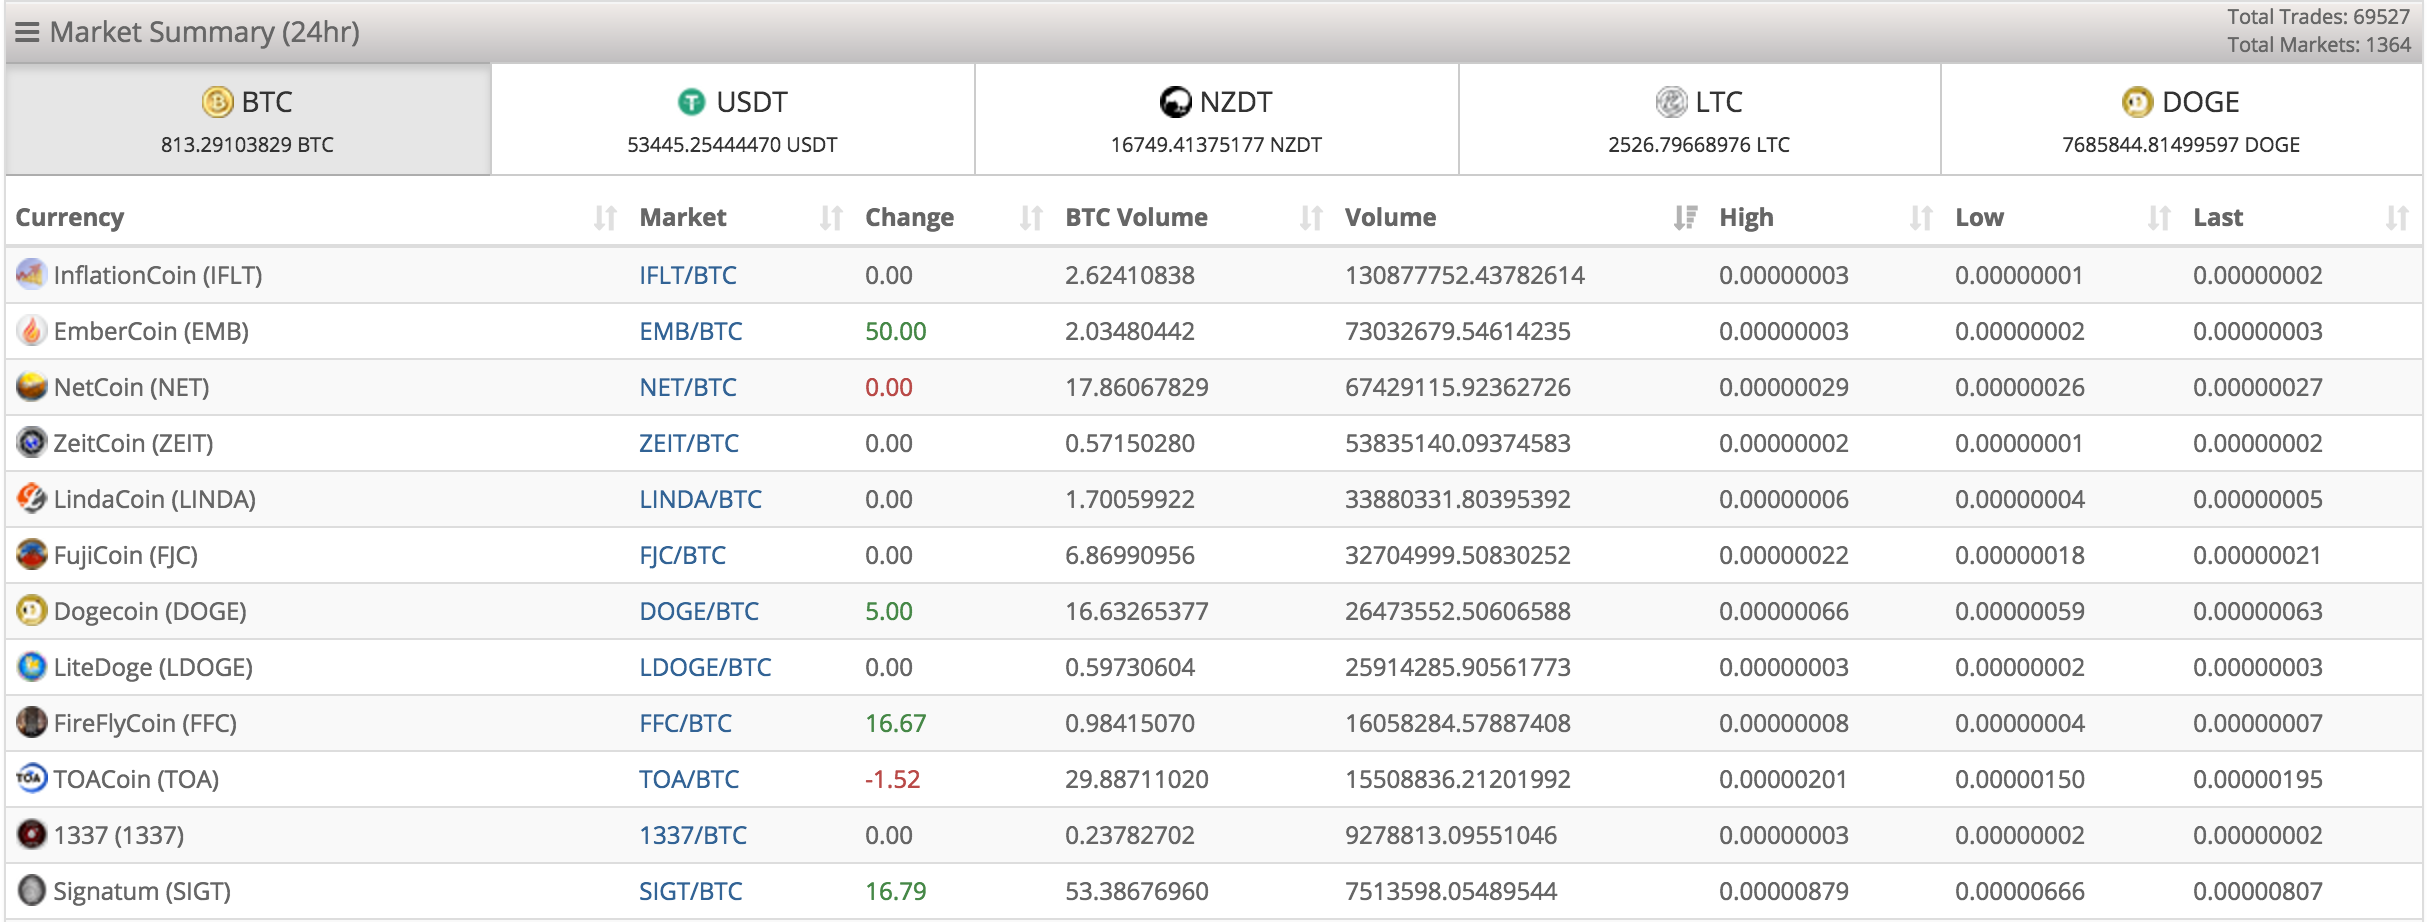Open the ZEIT/BTC market link
Screen dimensions: 2428x922
click(689, 443)
